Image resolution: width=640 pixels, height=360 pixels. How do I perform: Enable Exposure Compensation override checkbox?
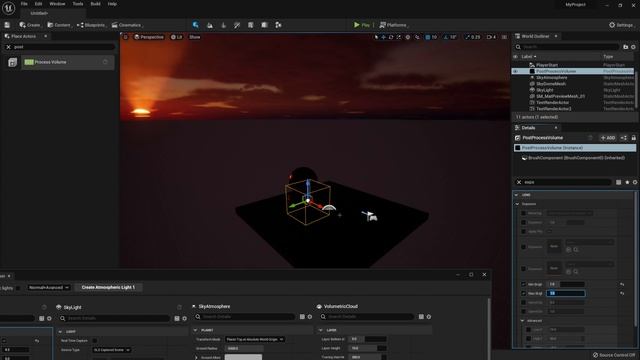pos(524,222)
